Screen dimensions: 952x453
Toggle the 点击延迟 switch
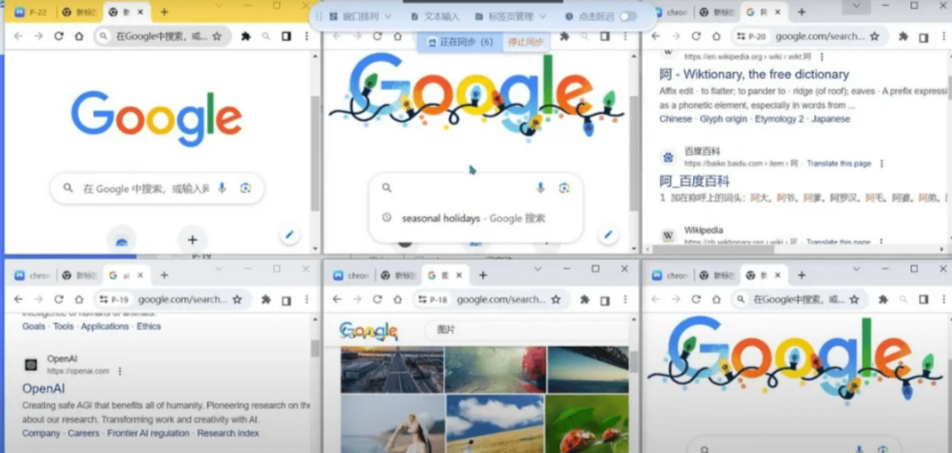coord(628,16)
